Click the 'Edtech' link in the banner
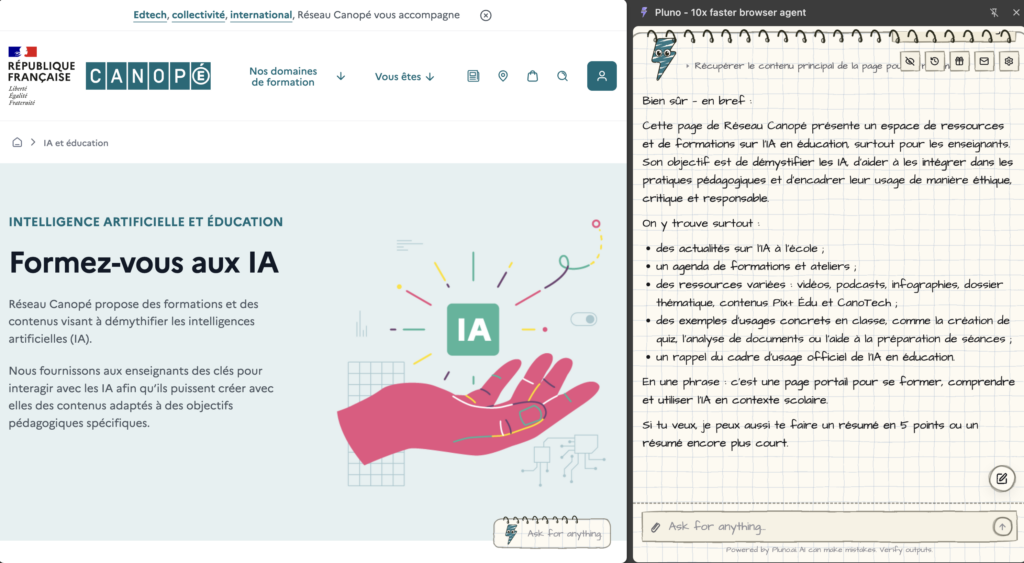The height and width of the screenshot is (563, 1024). (150, 15)
